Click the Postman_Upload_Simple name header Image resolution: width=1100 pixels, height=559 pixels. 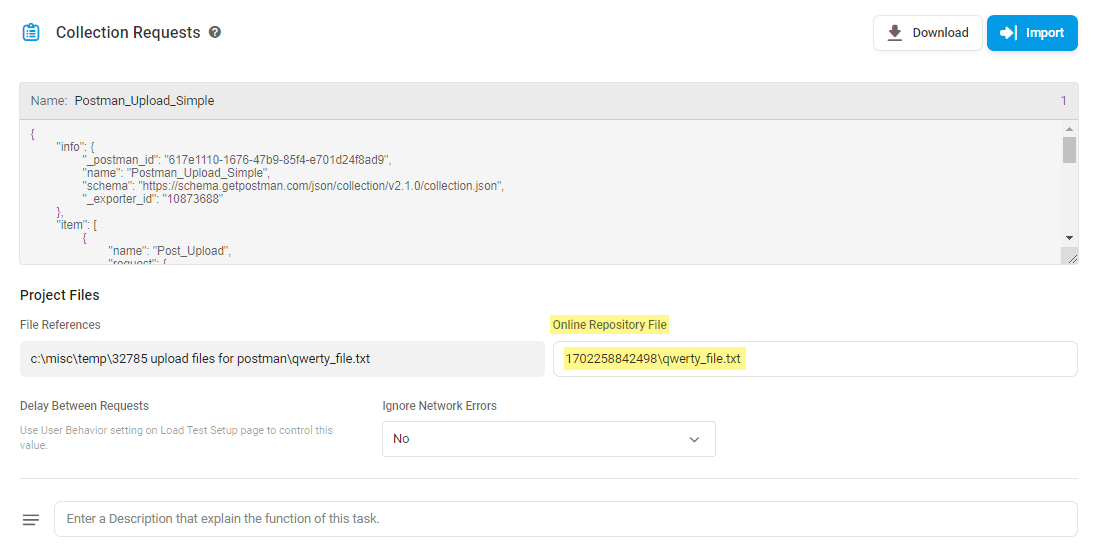144,101
